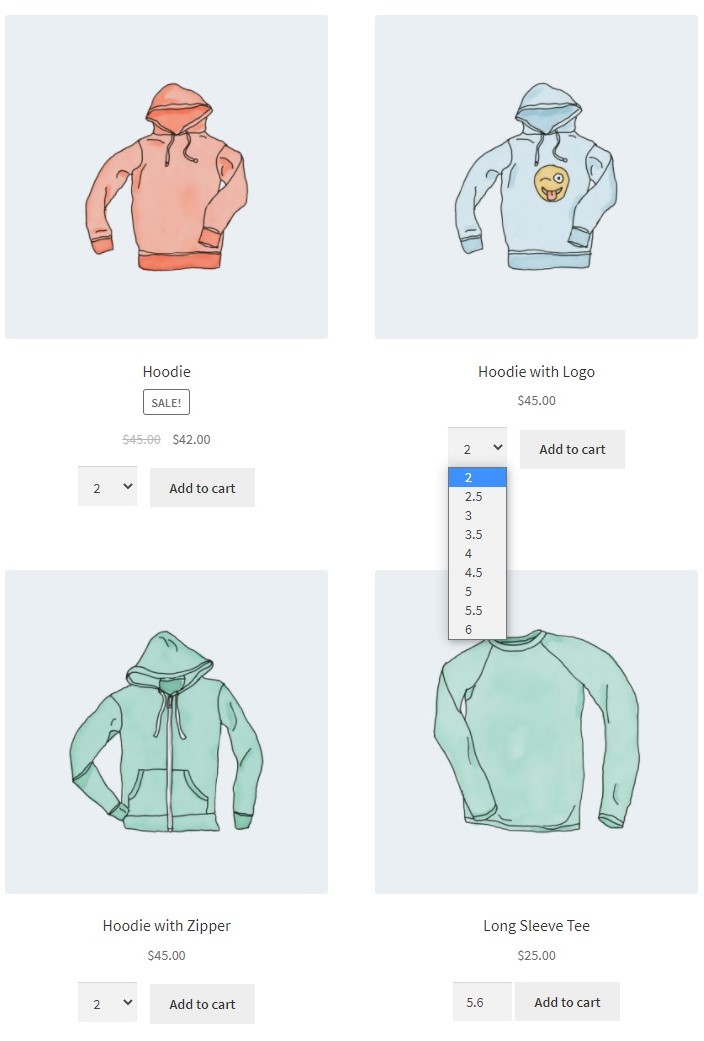Select 3 in the quantity list
This screenshot has height=1041, width=704.
click(478, 516)
